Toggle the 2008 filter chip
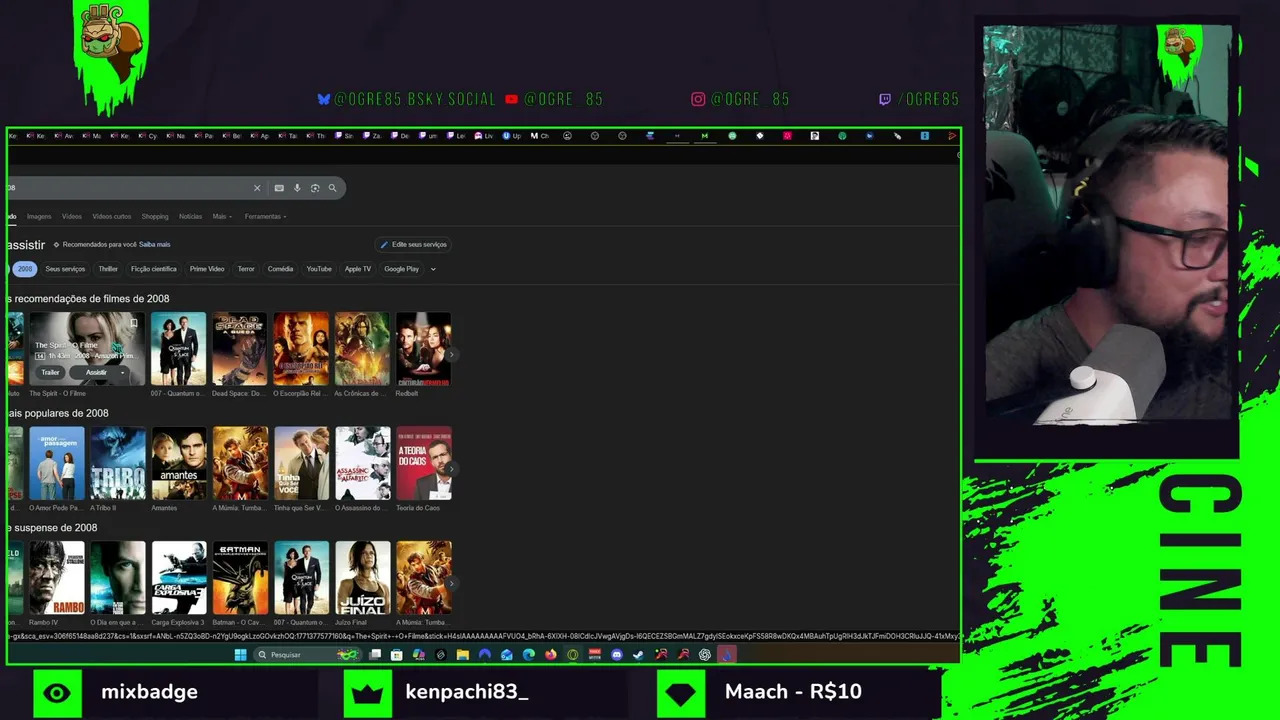 click(25, 269)
